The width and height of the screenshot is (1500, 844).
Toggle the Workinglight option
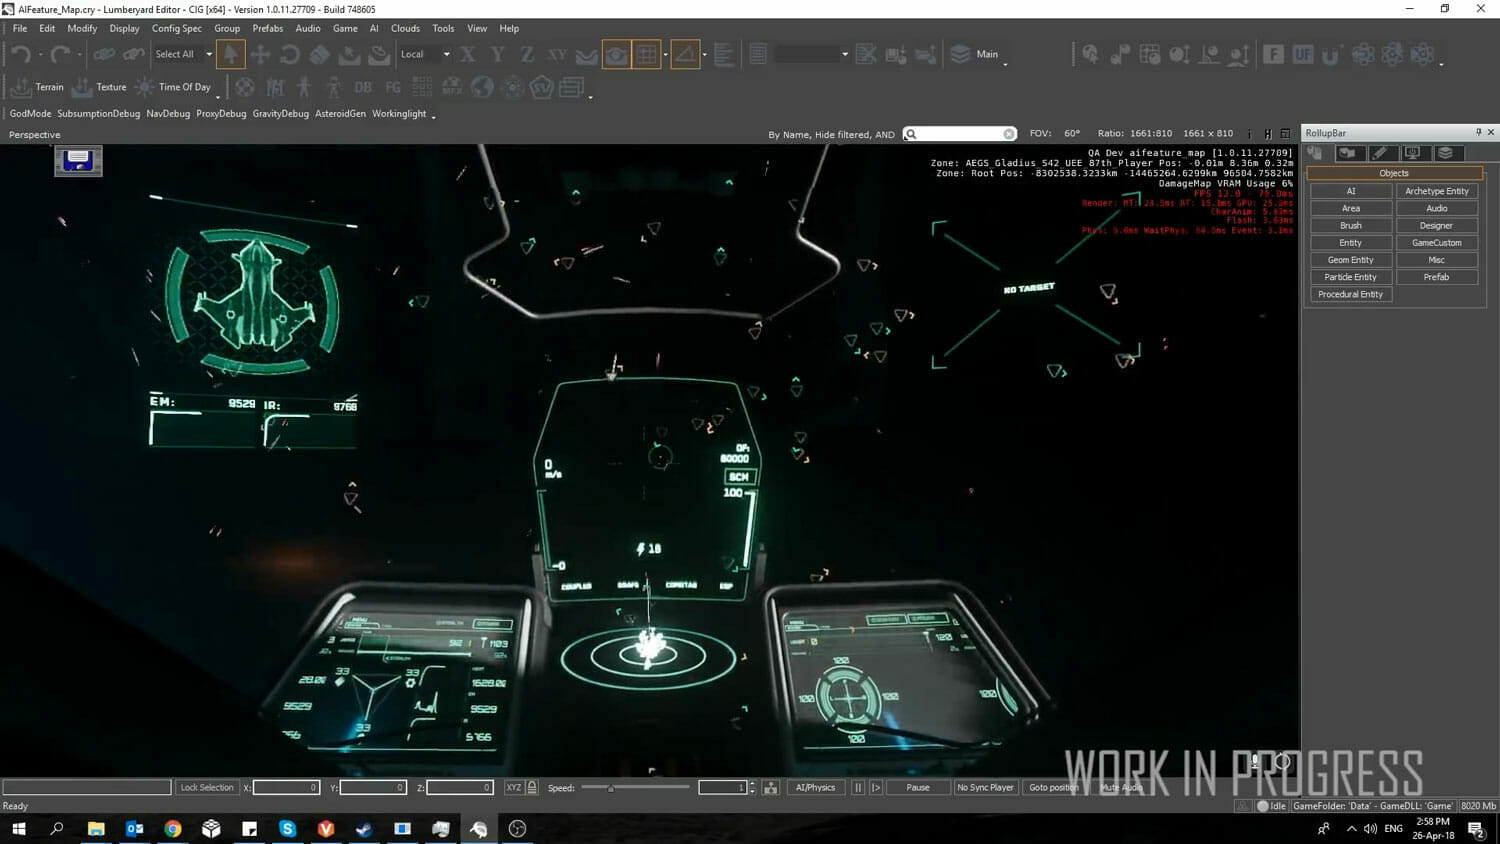tap(399, 114)
